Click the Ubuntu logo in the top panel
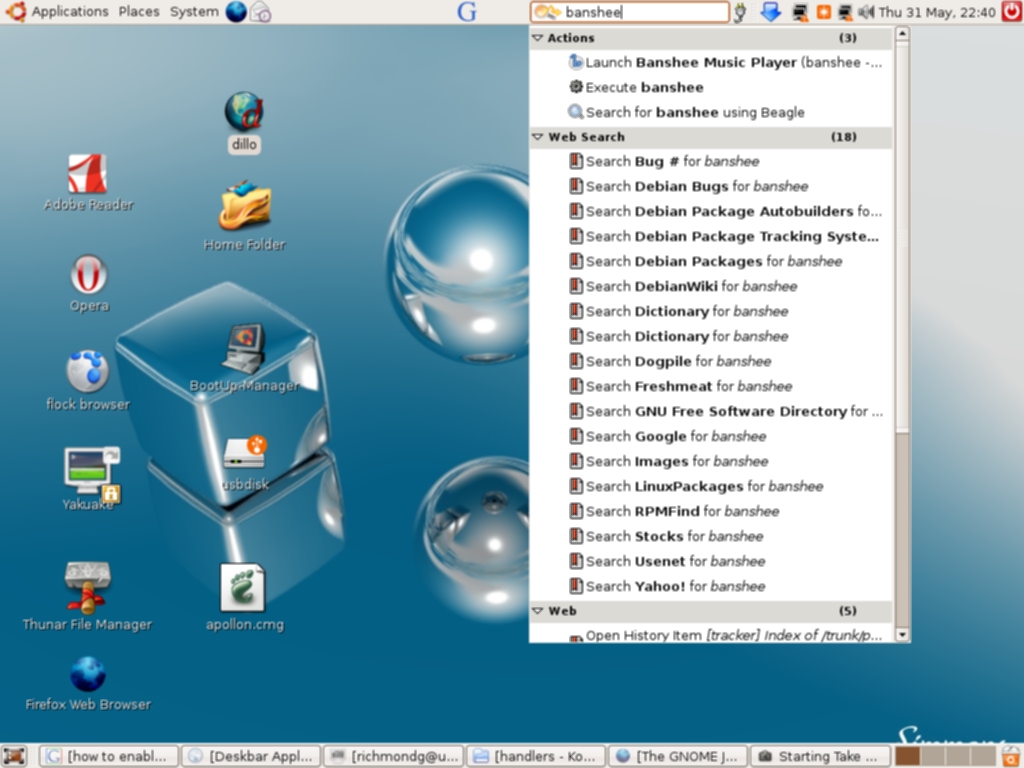Screen dimensions: 1024x768 point(16,12)
